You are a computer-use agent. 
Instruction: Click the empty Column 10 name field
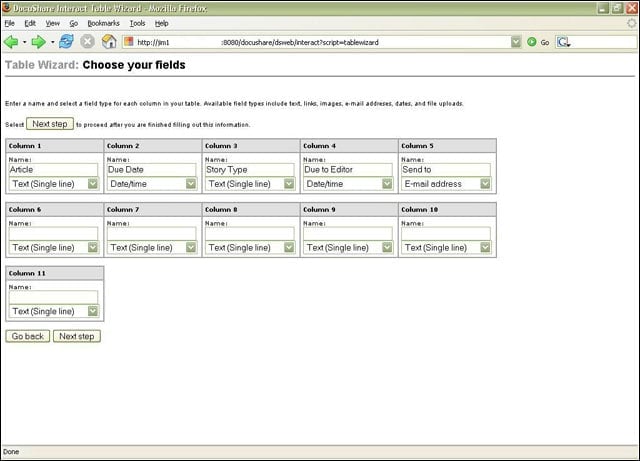(446, 234)
